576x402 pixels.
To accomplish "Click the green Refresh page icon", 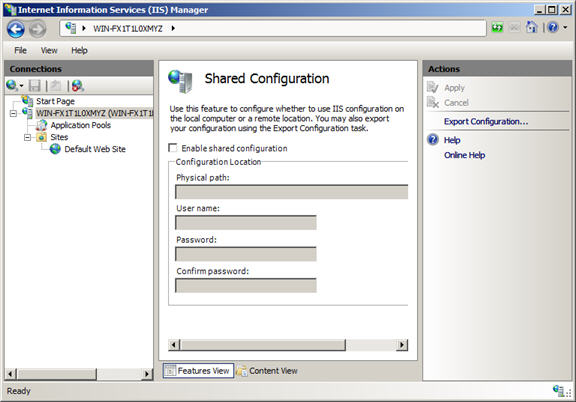I will tap(497, 28).
